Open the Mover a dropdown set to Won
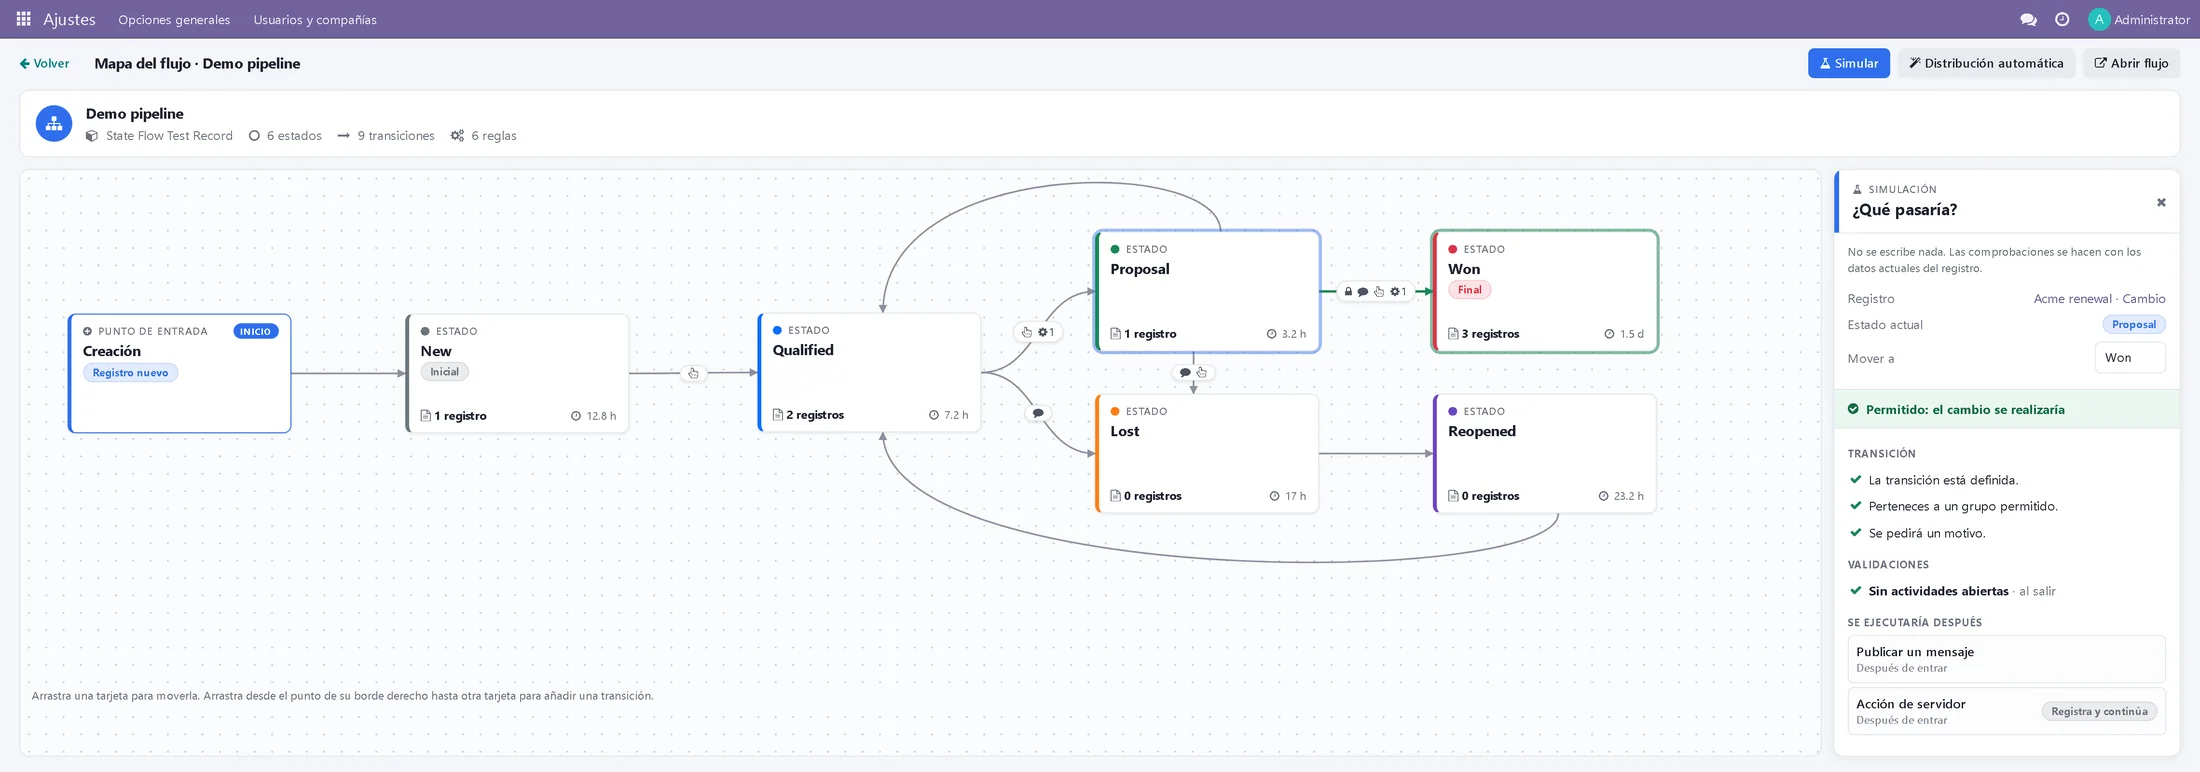The image size is (2200, 772). click(2130, 358)
